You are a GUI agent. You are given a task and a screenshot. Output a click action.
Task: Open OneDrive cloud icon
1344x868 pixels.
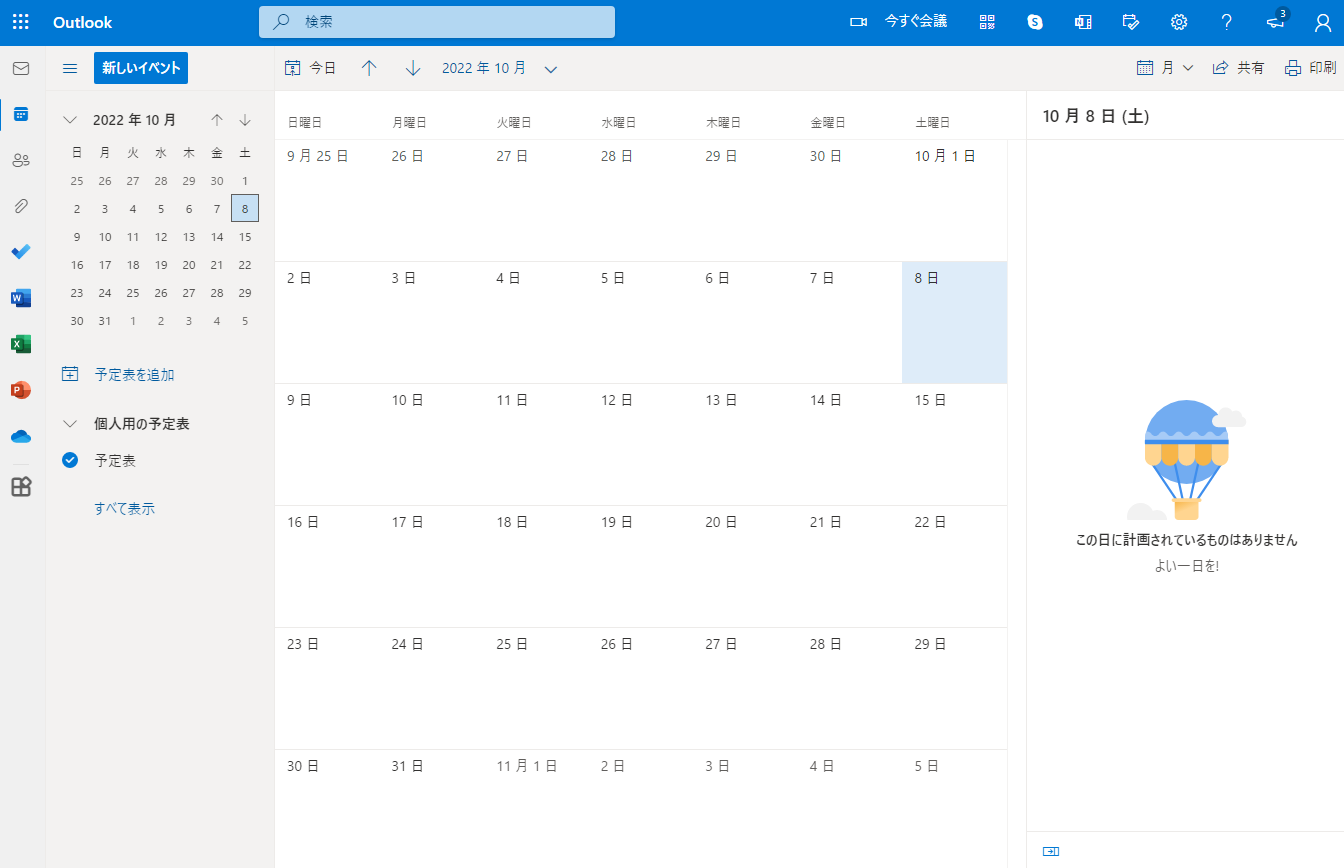pos(21,436)
